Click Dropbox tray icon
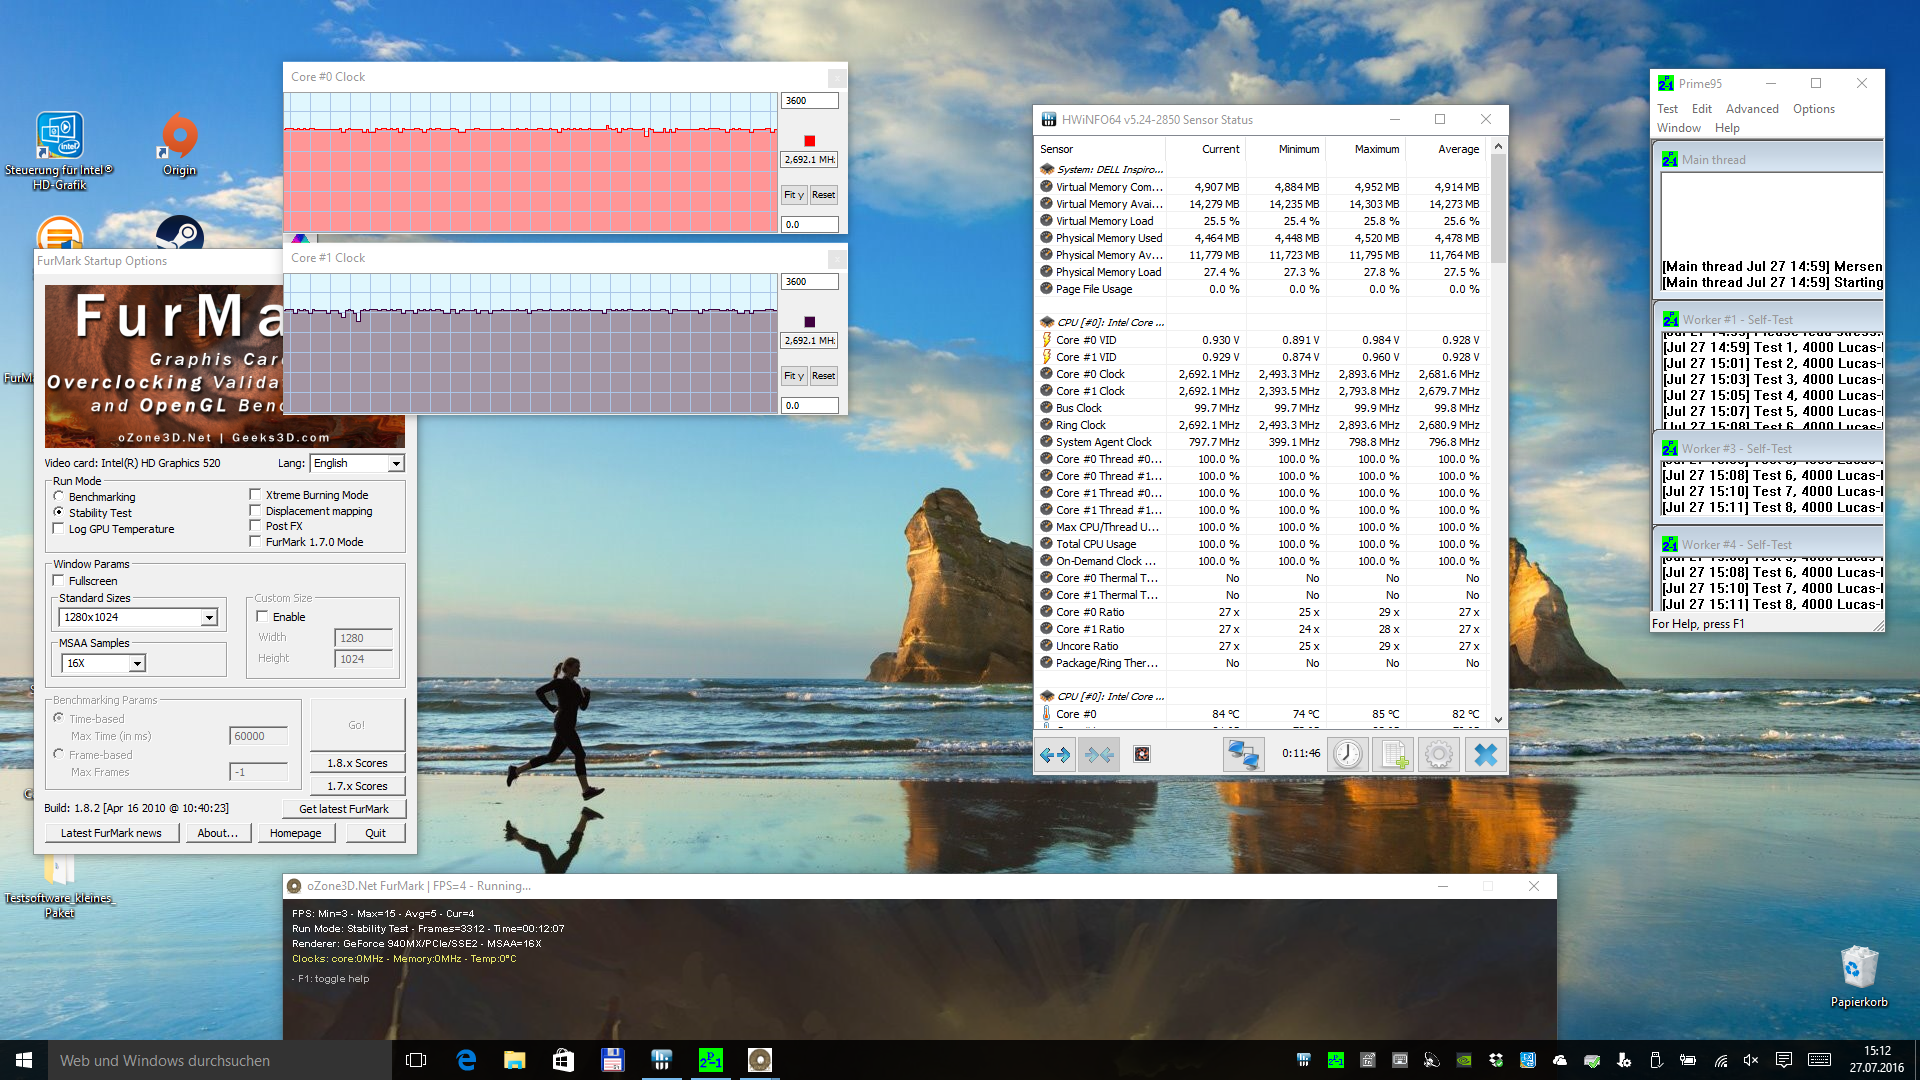 click(x=1496, y=1060)
